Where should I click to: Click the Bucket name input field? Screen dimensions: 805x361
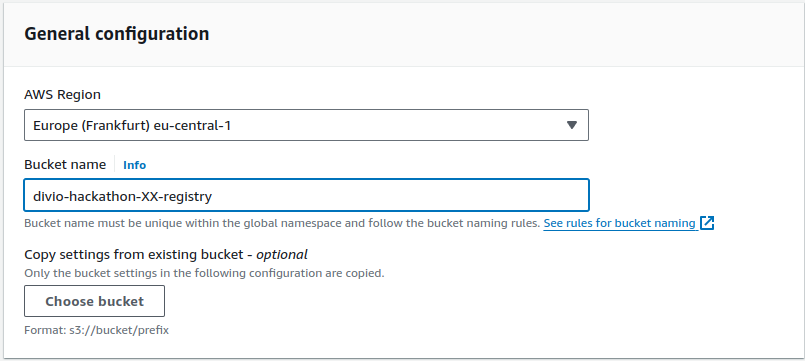coord(306,195)
